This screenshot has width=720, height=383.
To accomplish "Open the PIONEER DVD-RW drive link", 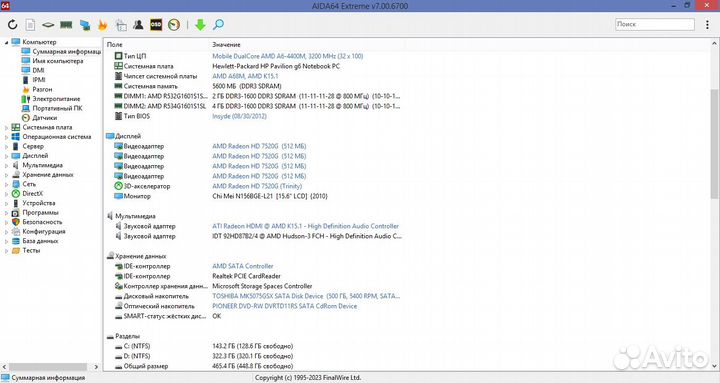I will [x=284, y=306].
